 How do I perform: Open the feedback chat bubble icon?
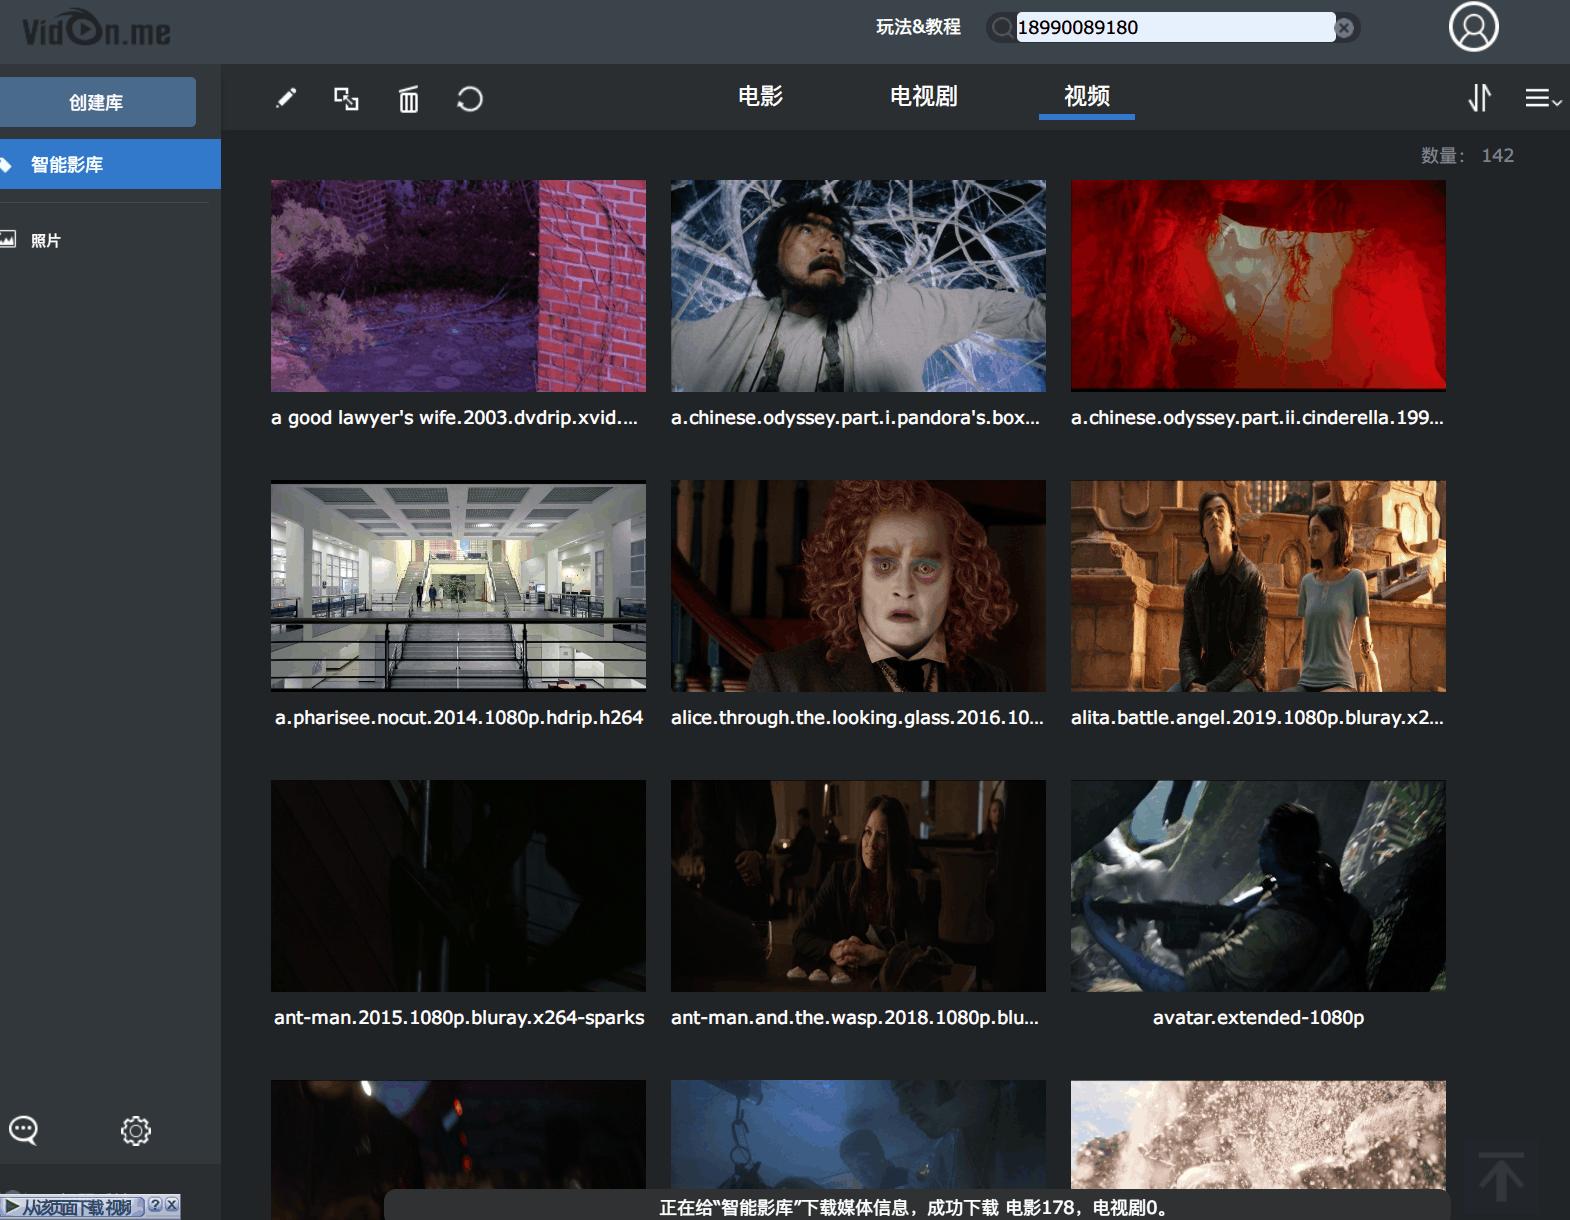pos(23,1130)
